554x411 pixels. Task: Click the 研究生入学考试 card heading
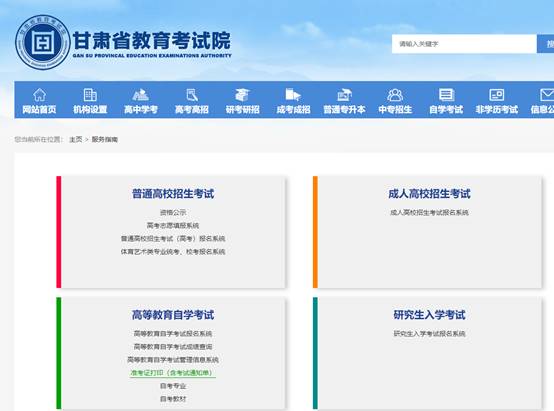429,315
